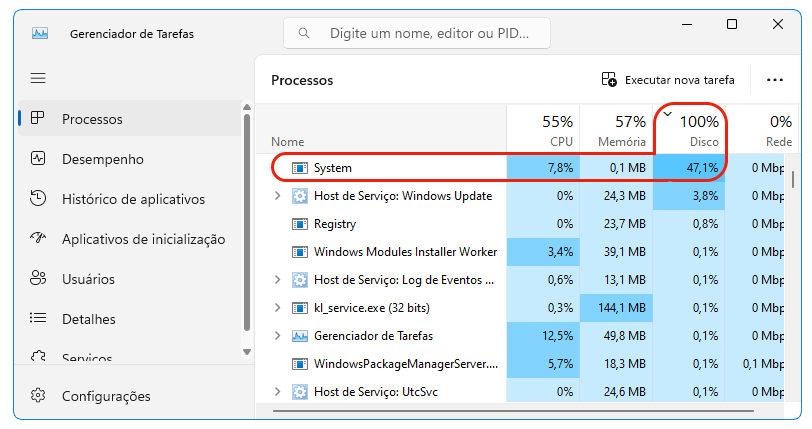Click the Log de Eventos service icon
The image size is (812, 429).
point(300,280)
